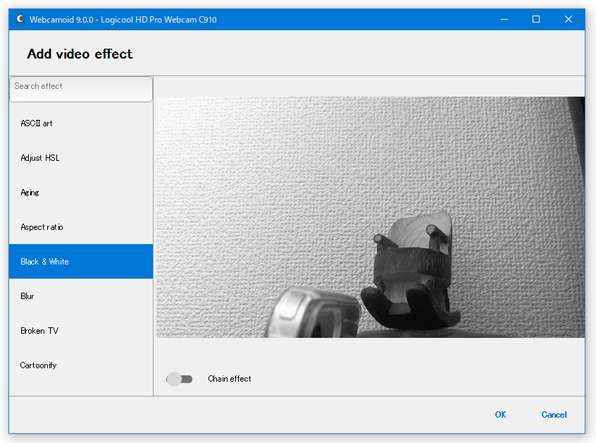Image resolution: width=596 pixels, height=443 pixels.
Task: Minimize the Webcamoid window
Action: click(504, 19)
